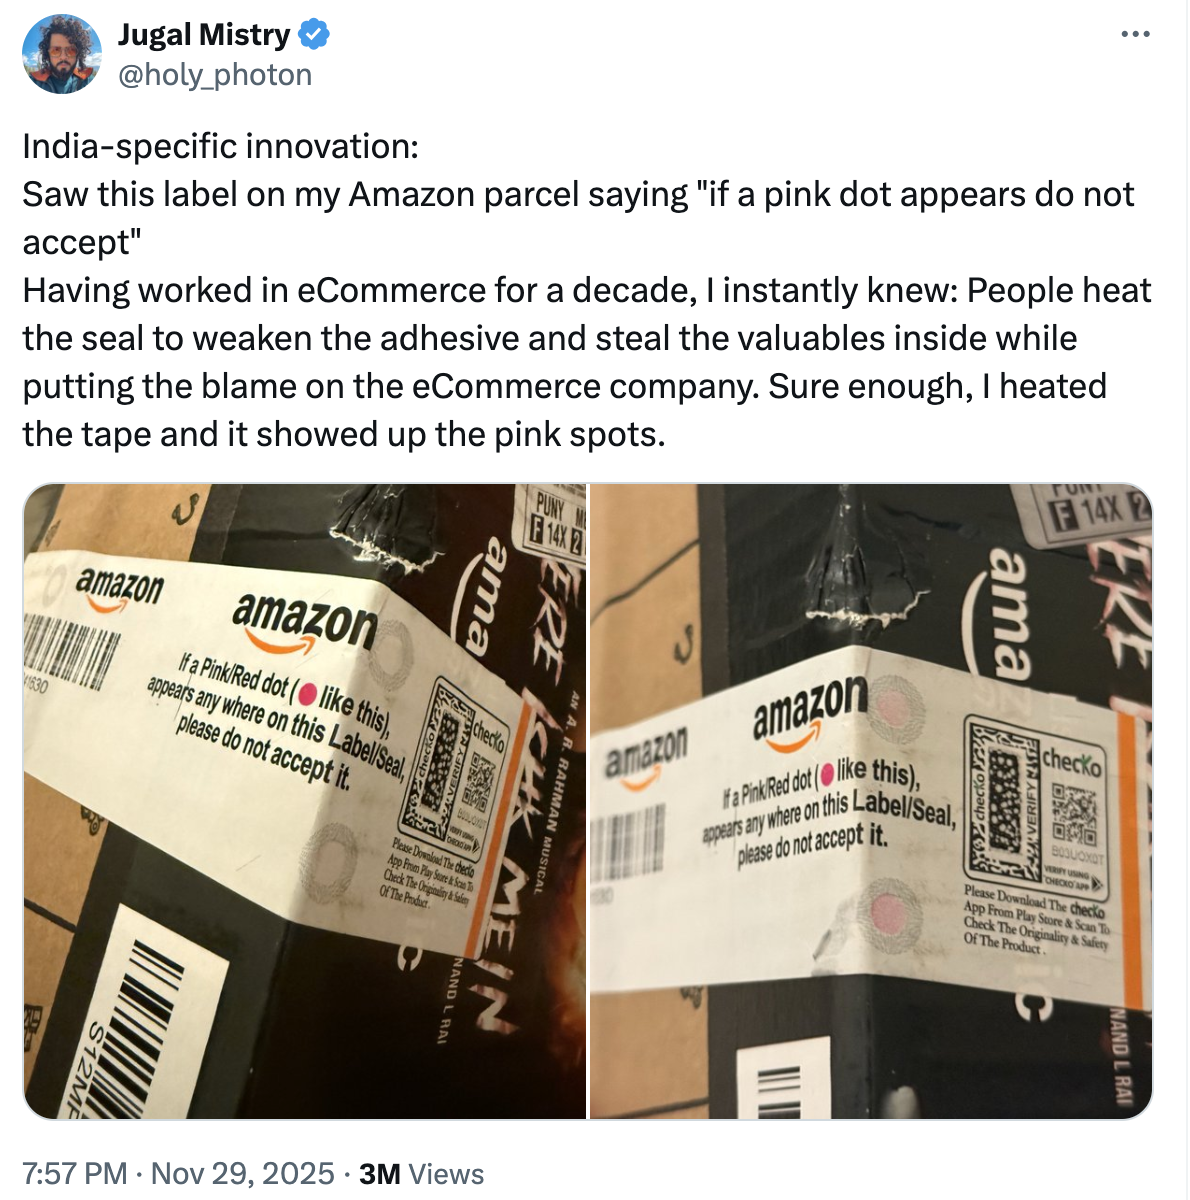
Task: Open the left parcel photo
Action: pos(305,801)
